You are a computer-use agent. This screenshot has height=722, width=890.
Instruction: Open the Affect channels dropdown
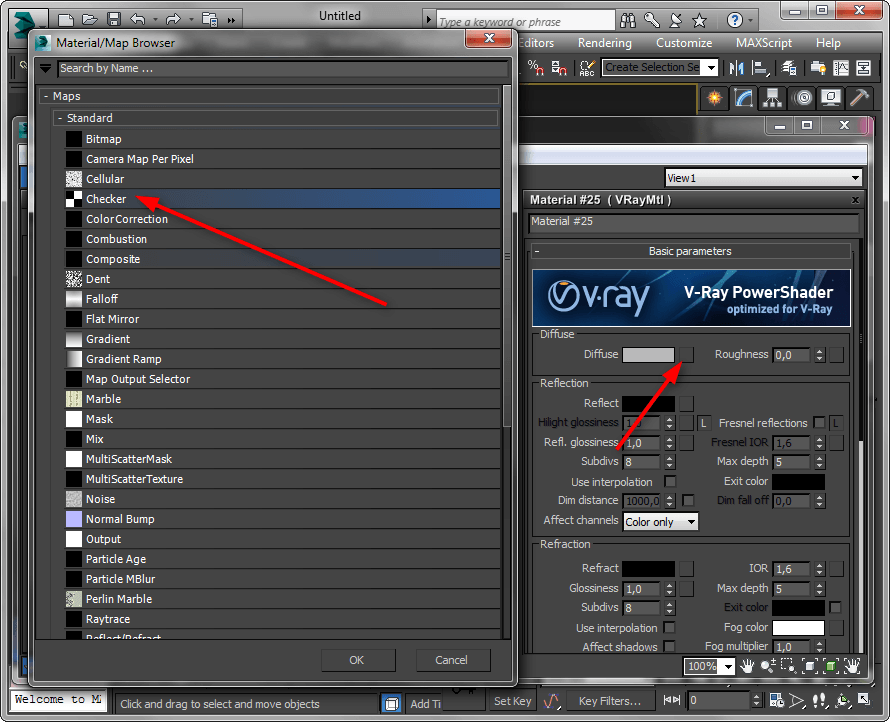tap(660, 521)
